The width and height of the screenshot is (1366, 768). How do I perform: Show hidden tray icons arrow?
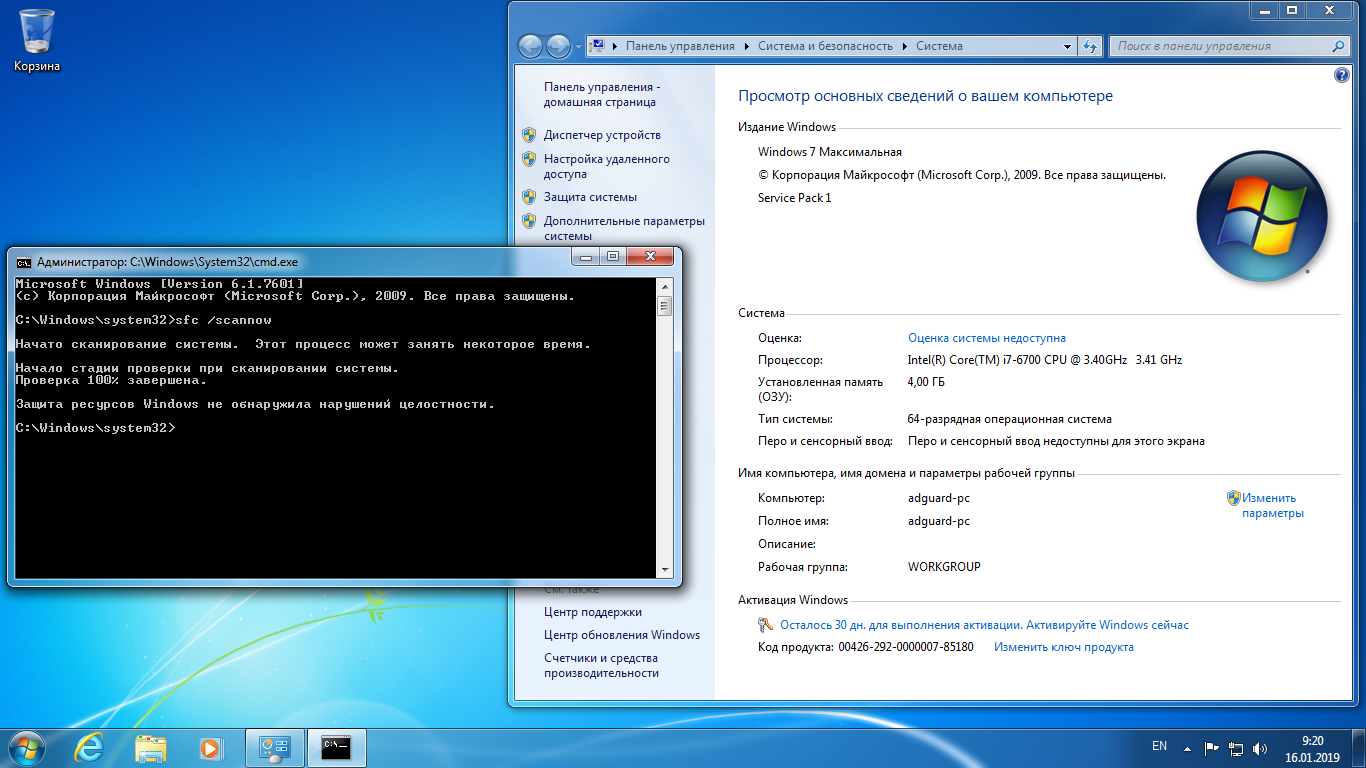[1187, 747]
